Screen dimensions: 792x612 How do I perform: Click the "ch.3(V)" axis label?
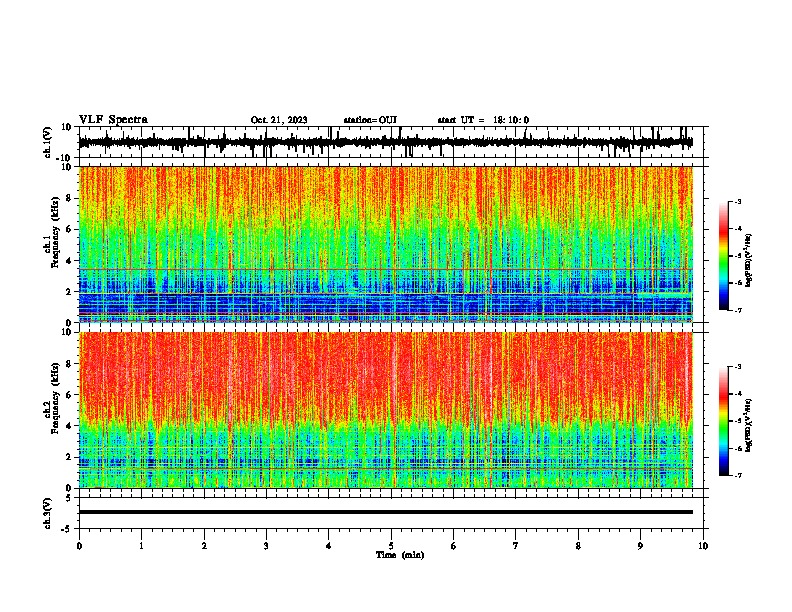[x=48, y=513]
